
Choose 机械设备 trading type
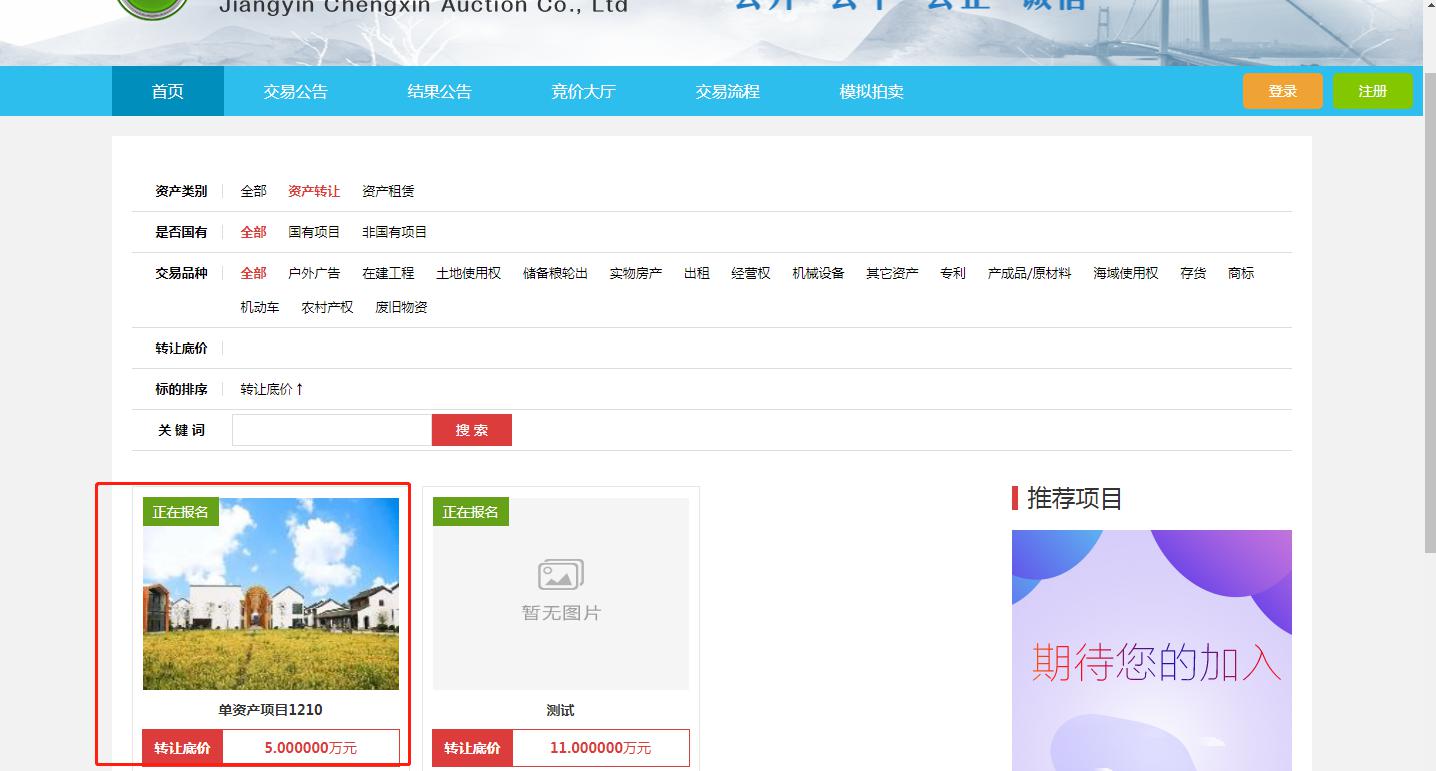point(818,273)
